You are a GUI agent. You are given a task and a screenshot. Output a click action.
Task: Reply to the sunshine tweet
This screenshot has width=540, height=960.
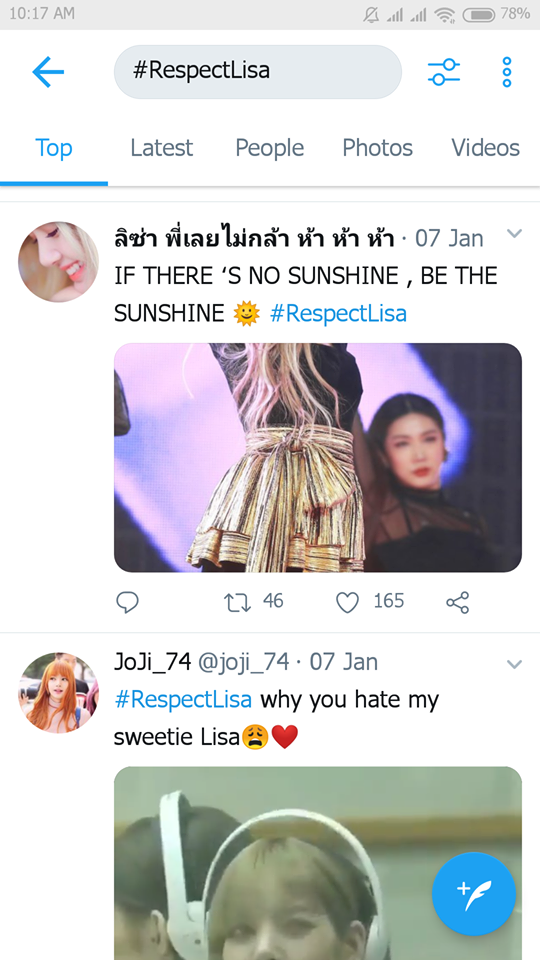[127, 602]
